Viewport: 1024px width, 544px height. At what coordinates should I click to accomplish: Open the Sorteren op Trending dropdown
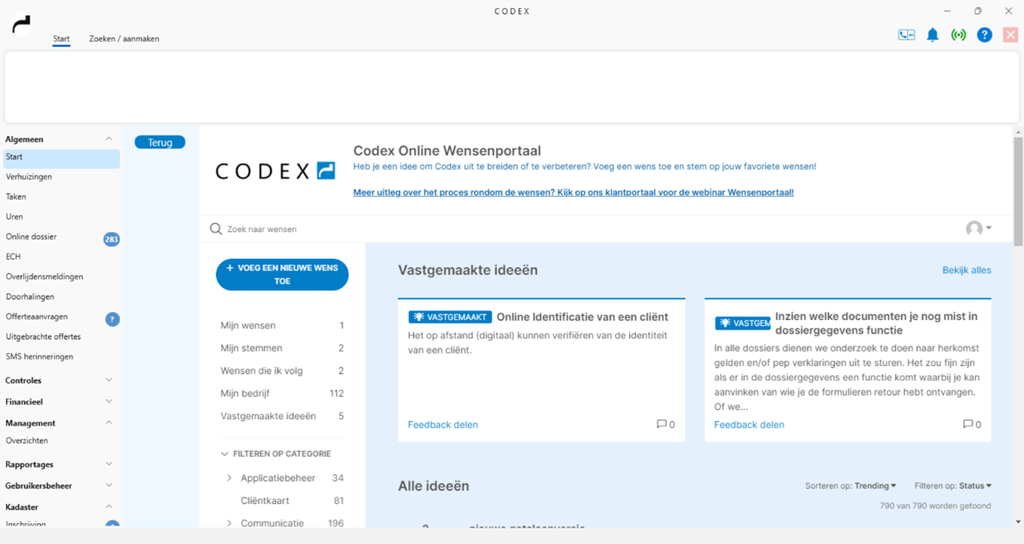(x=875, y=486)
